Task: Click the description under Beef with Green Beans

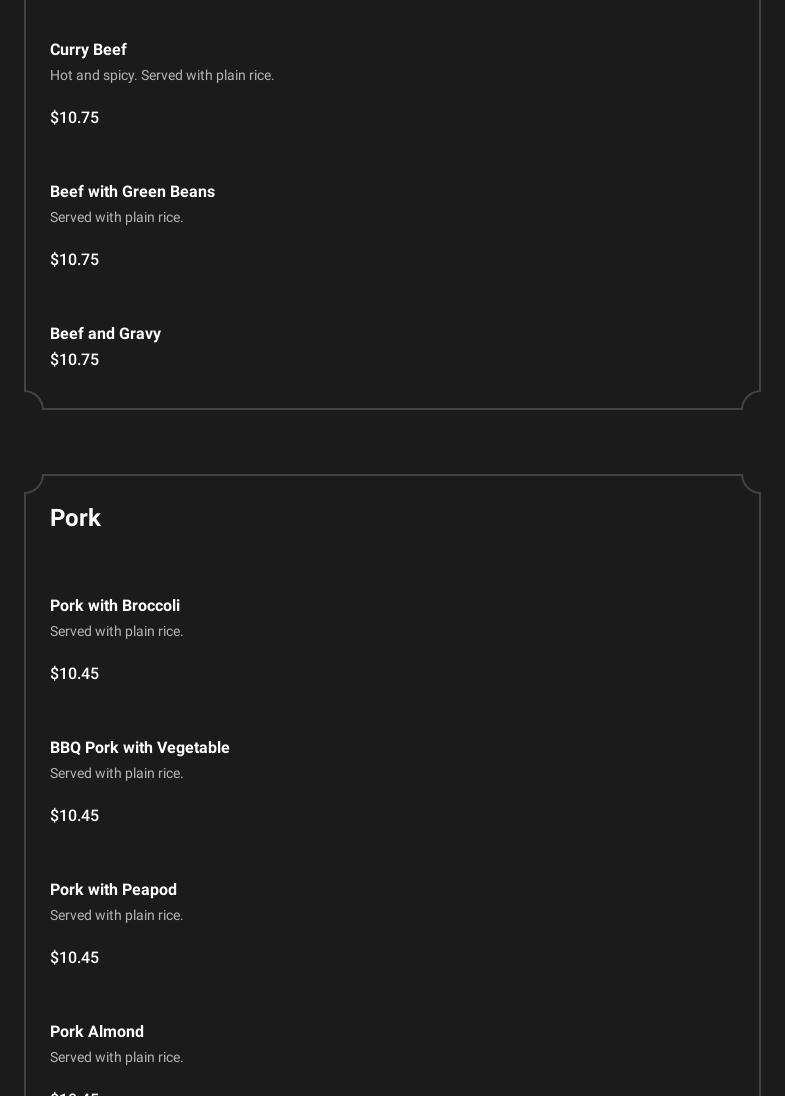Action: coord(116,218)
